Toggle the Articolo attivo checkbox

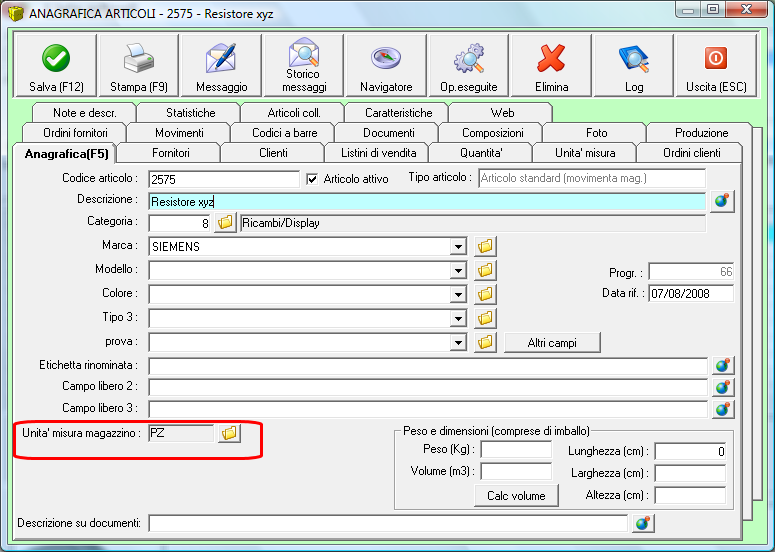[x=312, y=179]
